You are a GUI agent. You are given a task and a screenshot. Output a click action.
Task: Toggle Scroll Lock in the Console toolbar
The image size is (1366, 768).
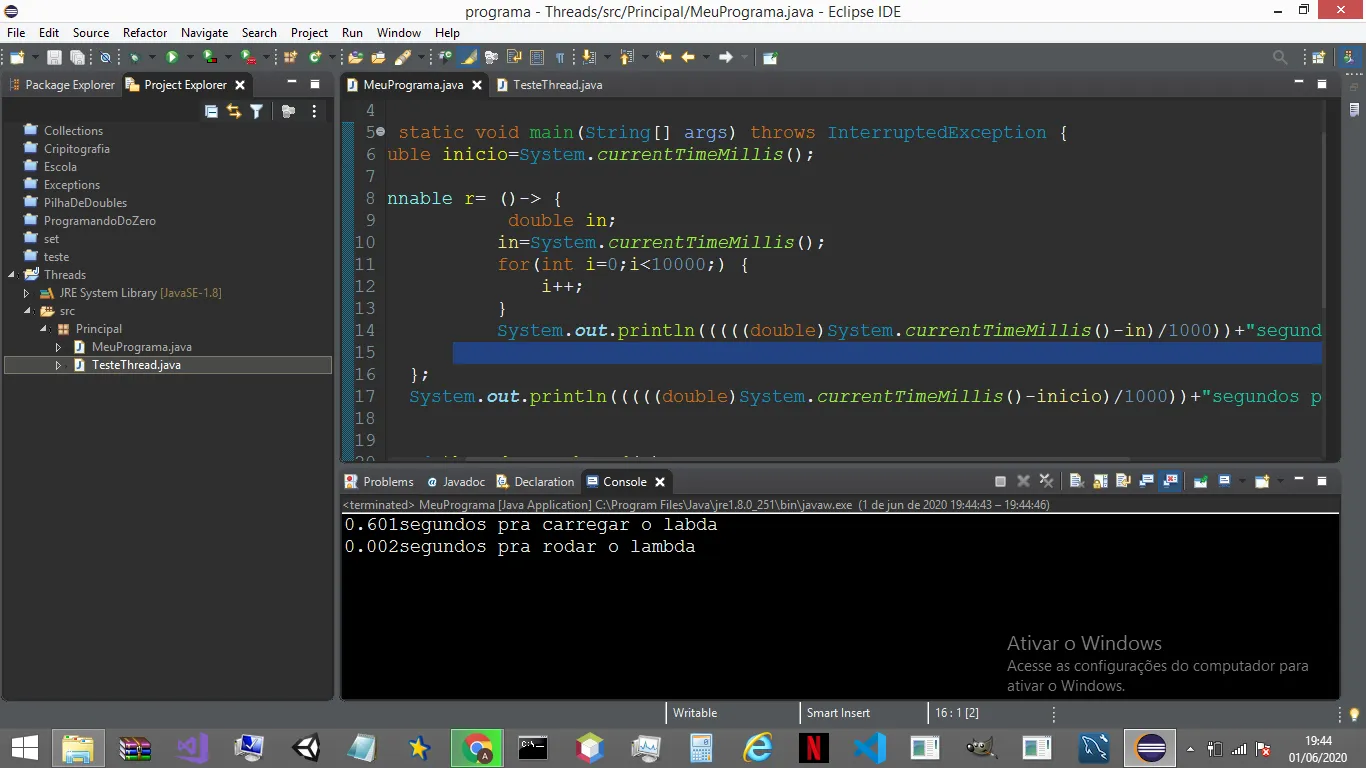tap(1100, 481)
